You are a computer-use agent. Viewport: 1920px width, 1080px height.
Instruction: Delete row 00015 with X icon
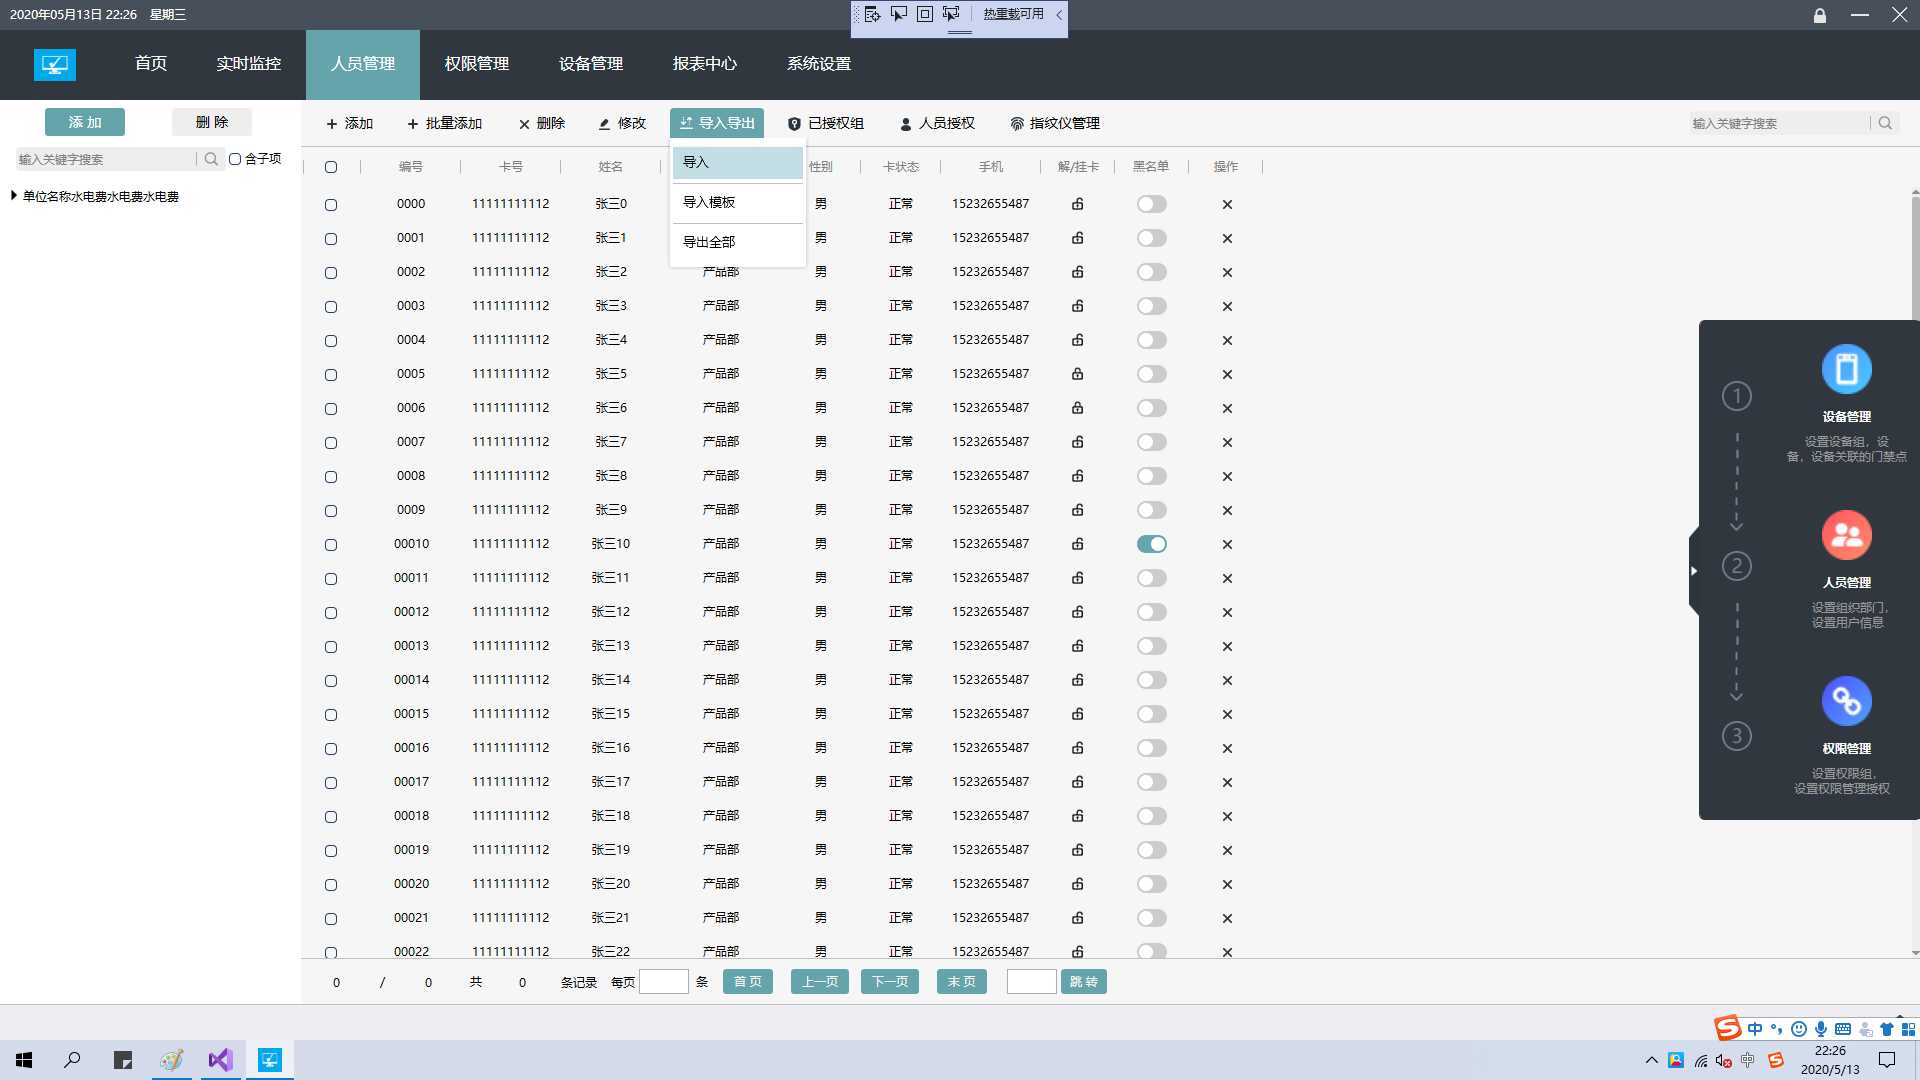pos(1227,715)
